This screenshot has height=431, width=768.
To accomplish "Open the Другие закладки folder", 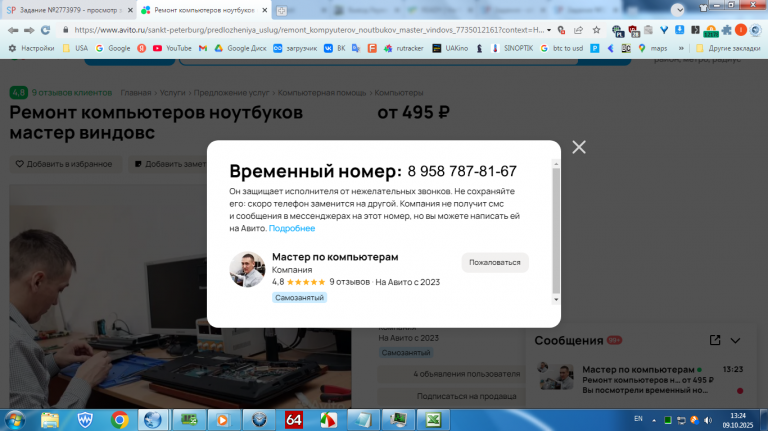I will (x=728, y=48).
